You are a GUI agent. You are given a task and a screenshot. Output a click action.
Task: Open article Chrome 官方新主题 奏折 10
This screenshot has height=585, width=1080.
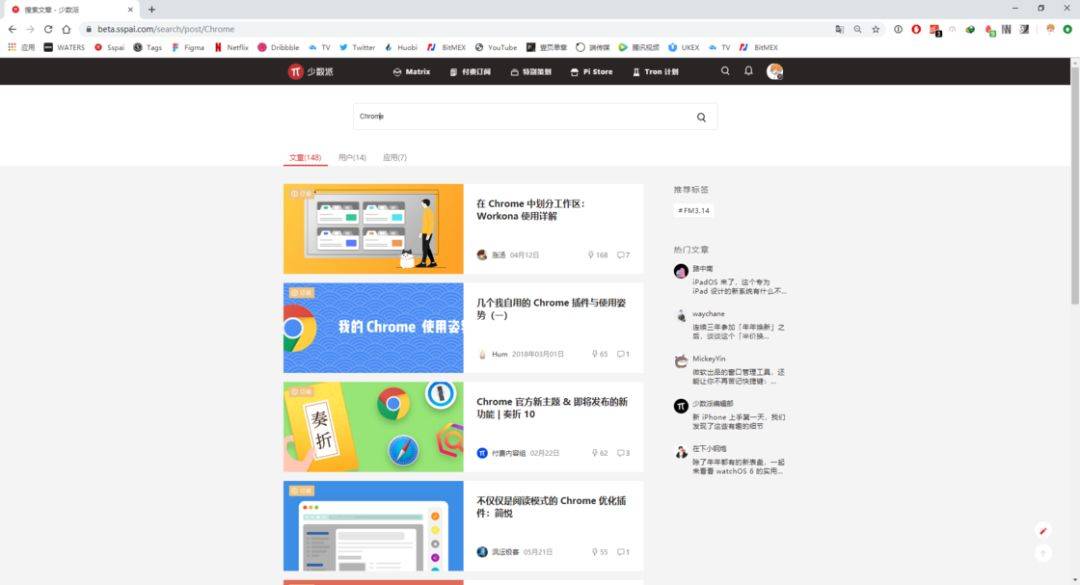[x=552, y=408]
